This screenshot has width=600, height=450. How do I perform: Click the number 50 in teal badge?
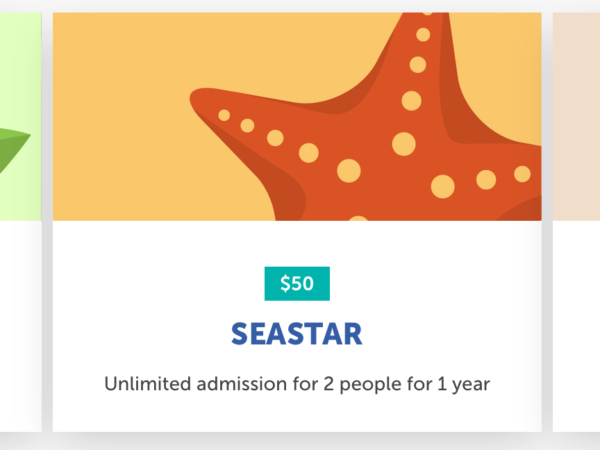[303, 284]
